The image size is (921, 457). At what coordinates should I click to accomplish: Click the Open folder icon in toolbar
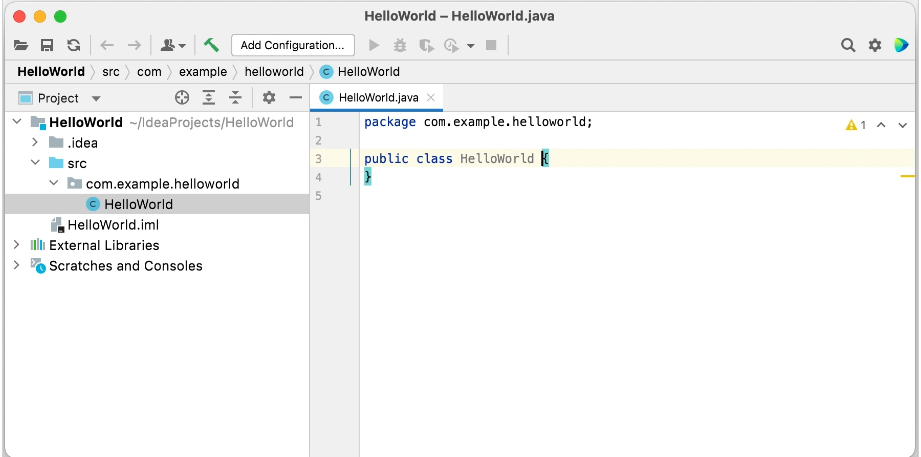point(21,45)
